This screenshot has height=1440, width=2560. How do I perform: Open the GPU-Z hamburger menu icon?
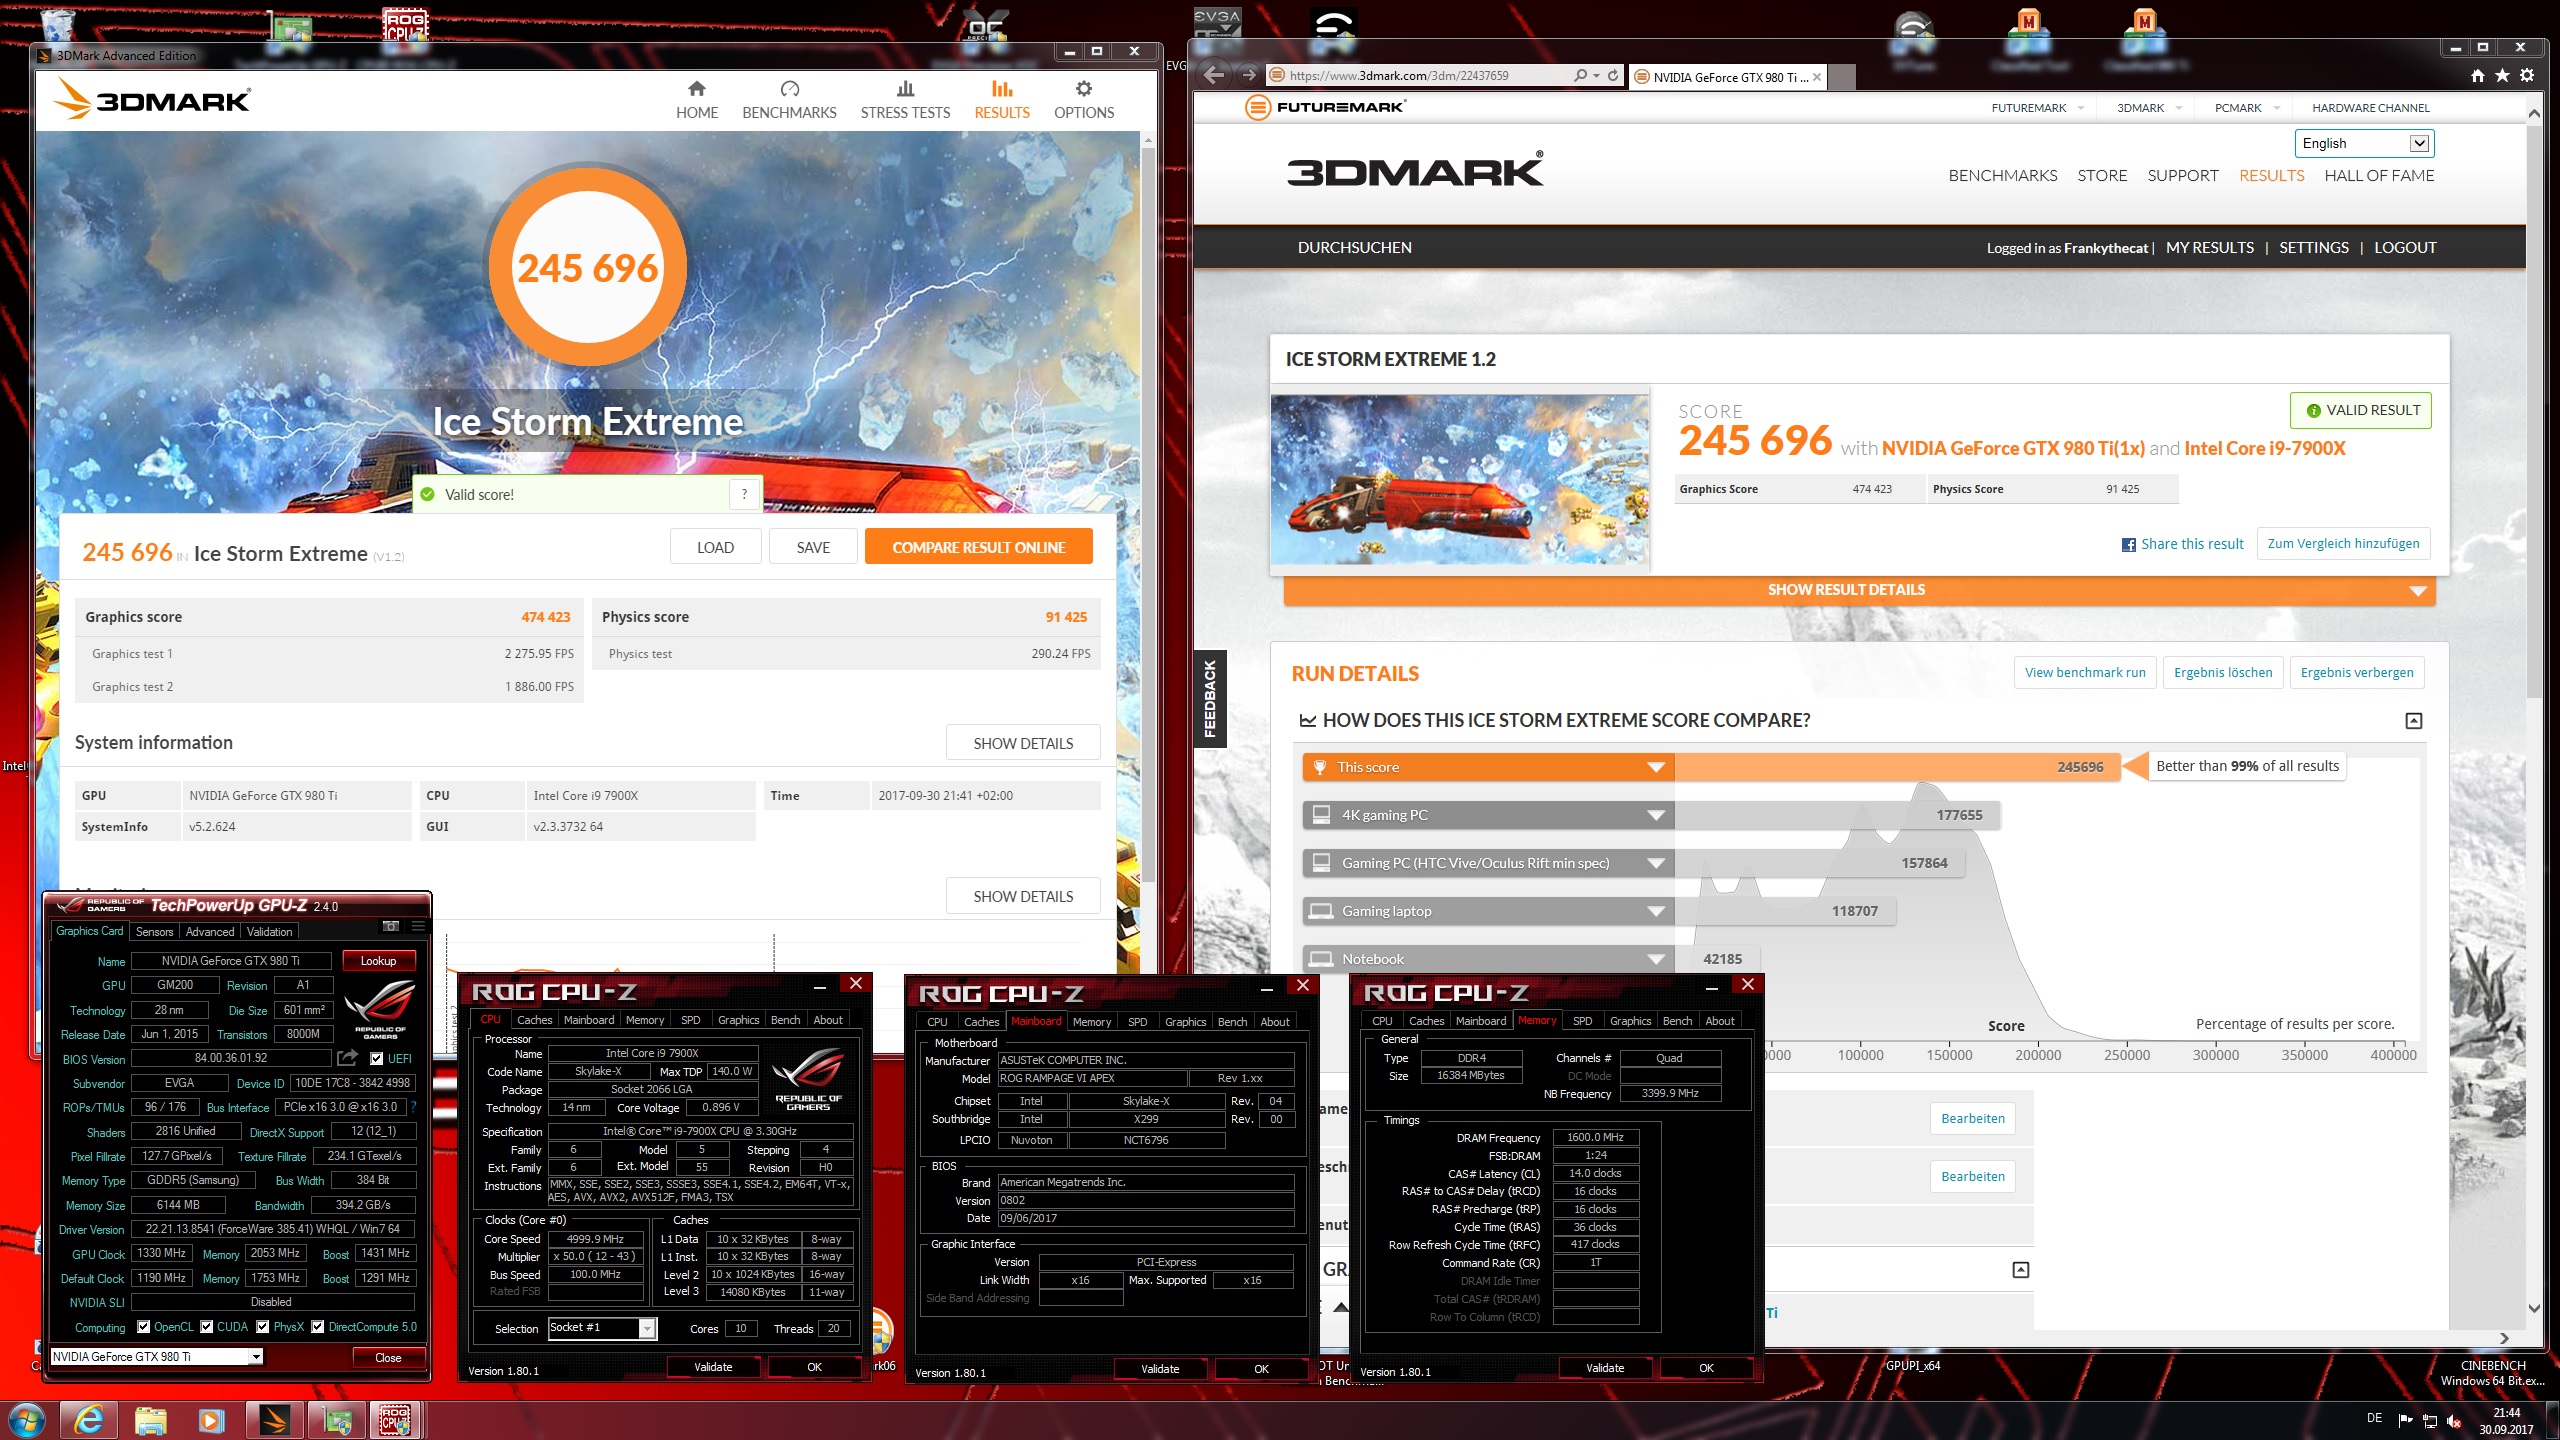point(418,926)
